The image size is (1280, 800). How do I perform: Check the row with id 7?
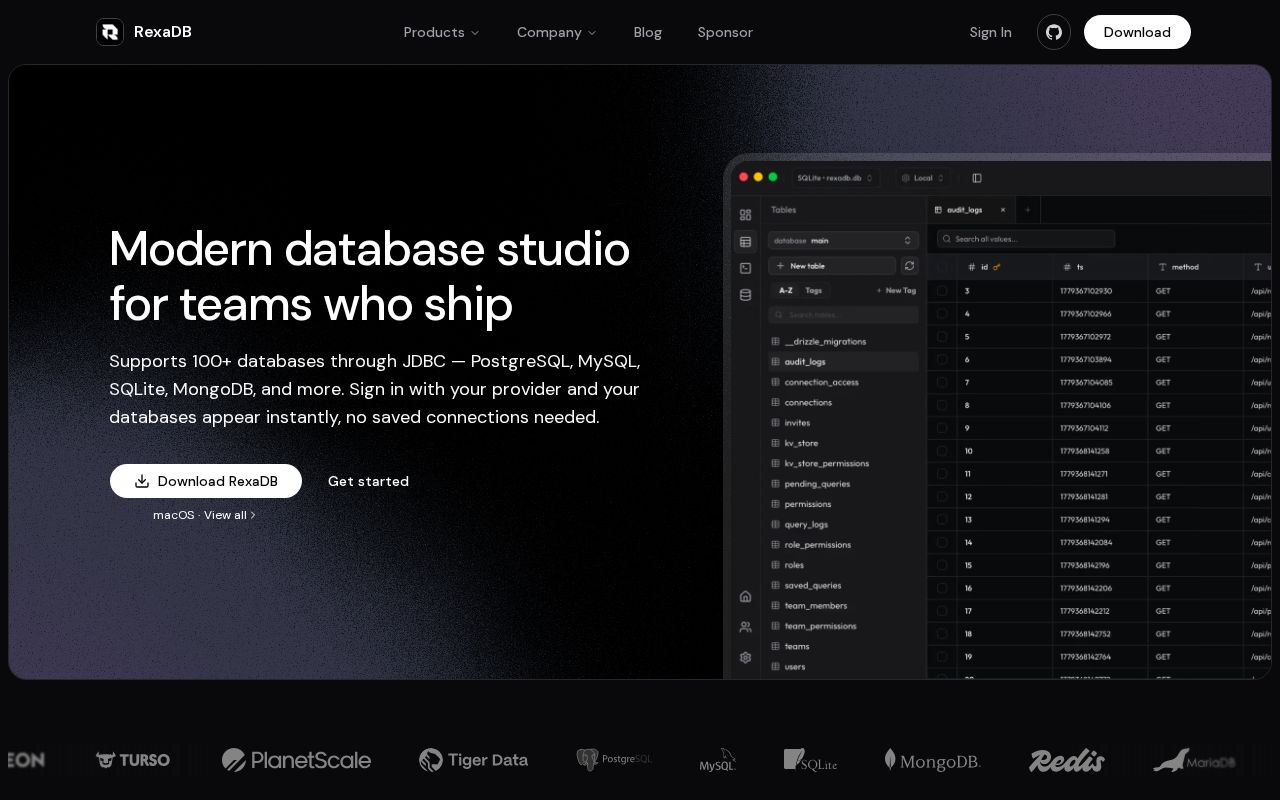942,382
